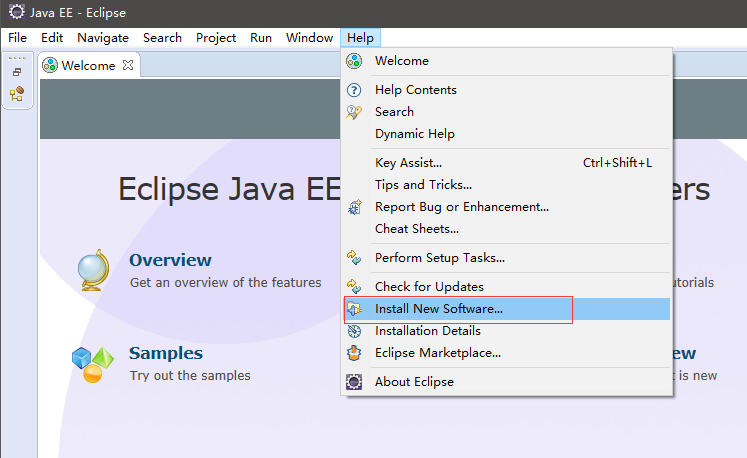The width and height of the screenshot is (747, 458).
Task: Click the restore icon in left sidebar
Action: pyautogui.click(x=17, y=72)
